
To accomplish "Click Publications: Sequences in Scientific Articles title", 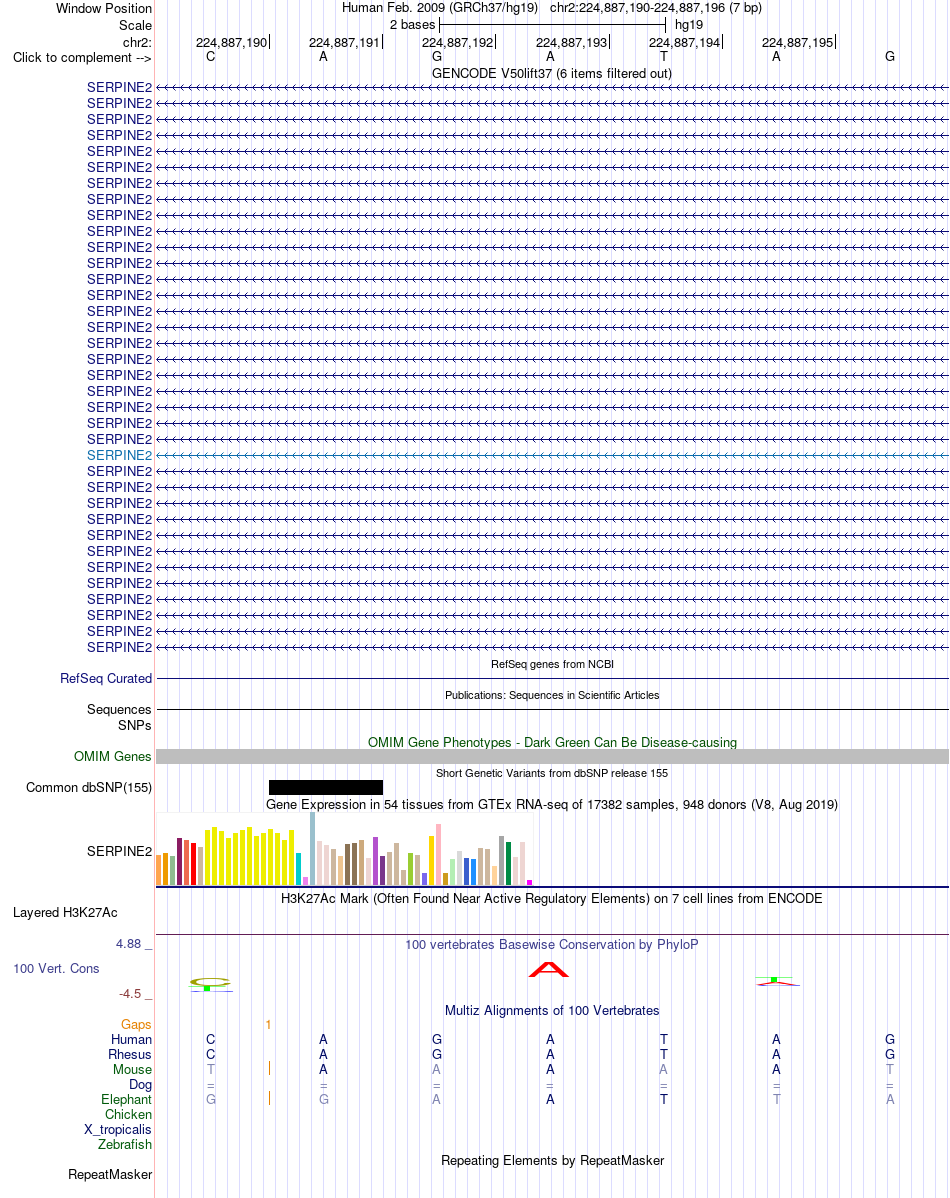I will 552,695.
